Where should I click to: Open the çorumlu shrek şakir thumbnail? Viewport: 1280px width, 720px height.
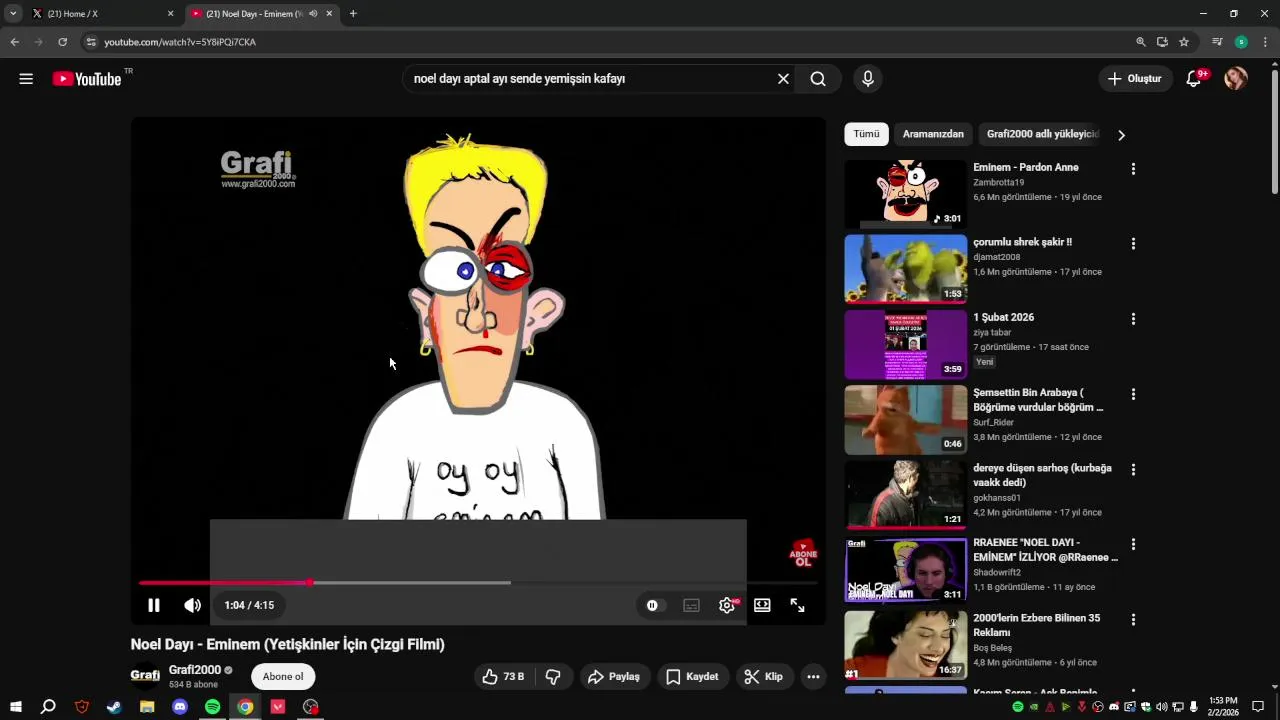coord(906,269)
